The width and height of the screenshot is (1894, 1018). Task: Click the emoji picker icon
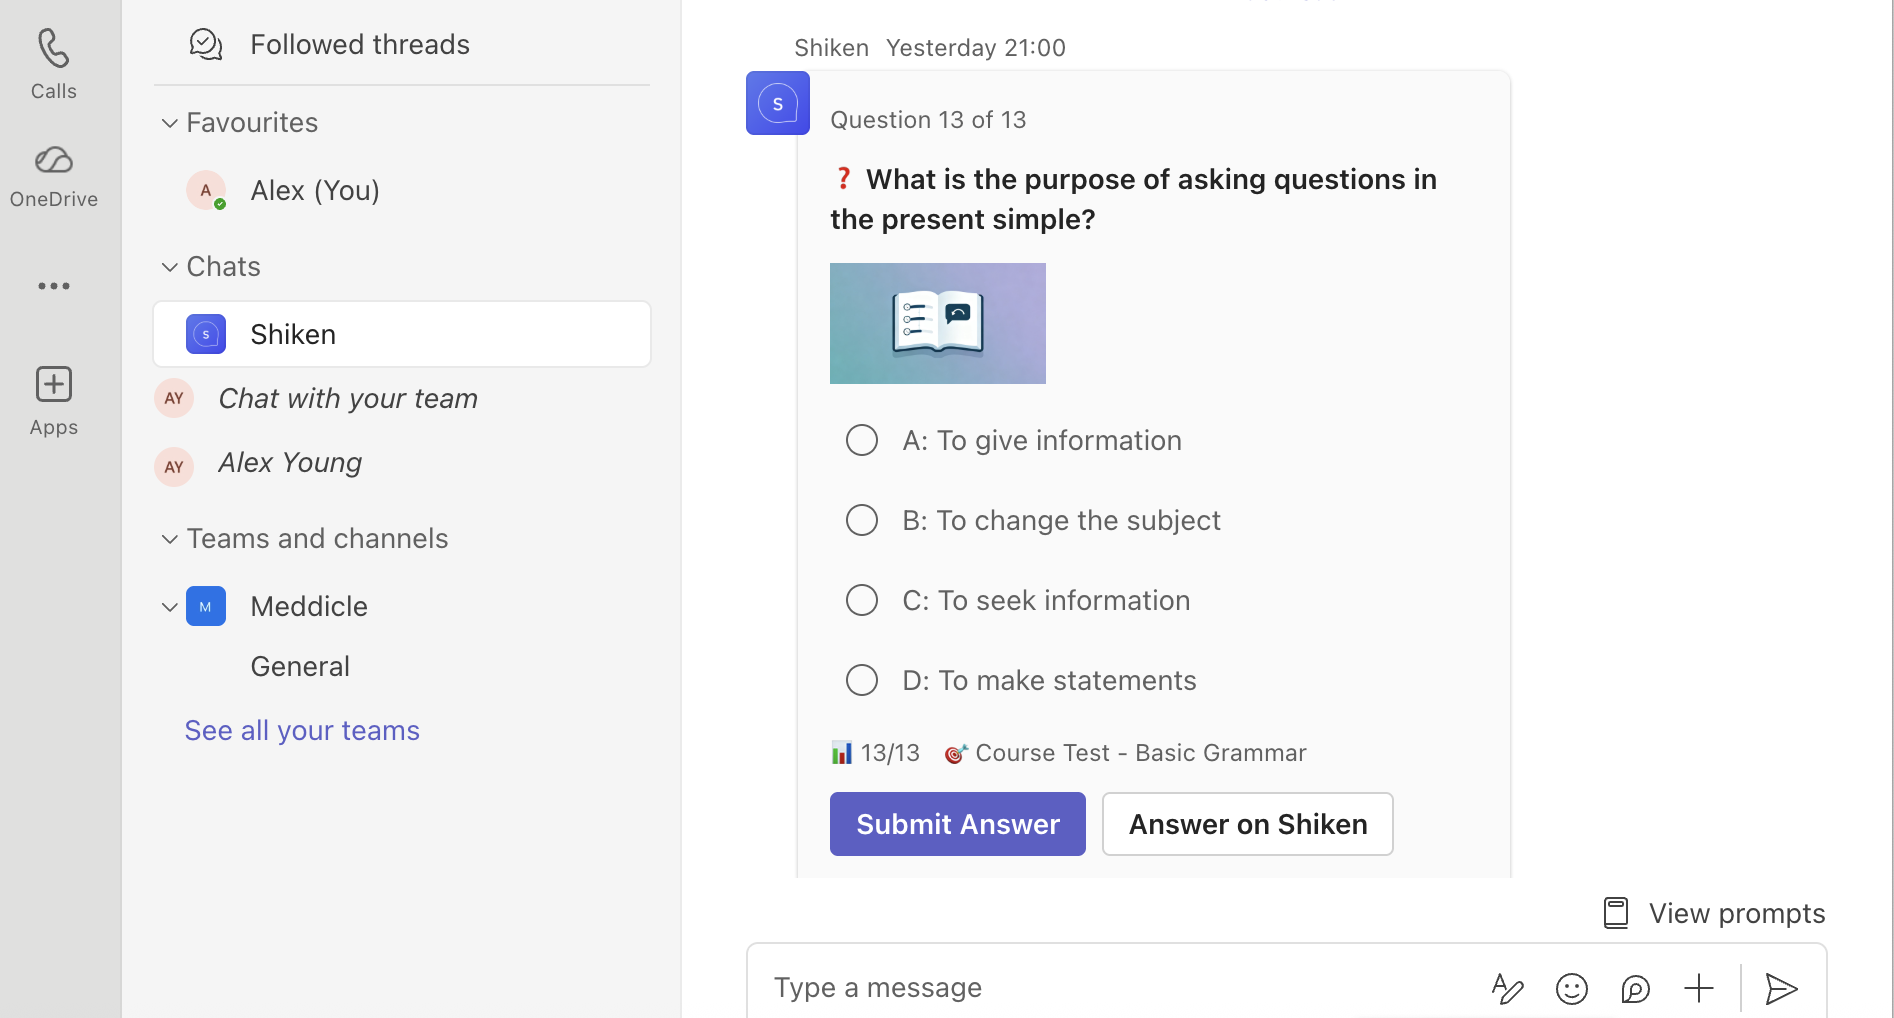[1571, 989]
